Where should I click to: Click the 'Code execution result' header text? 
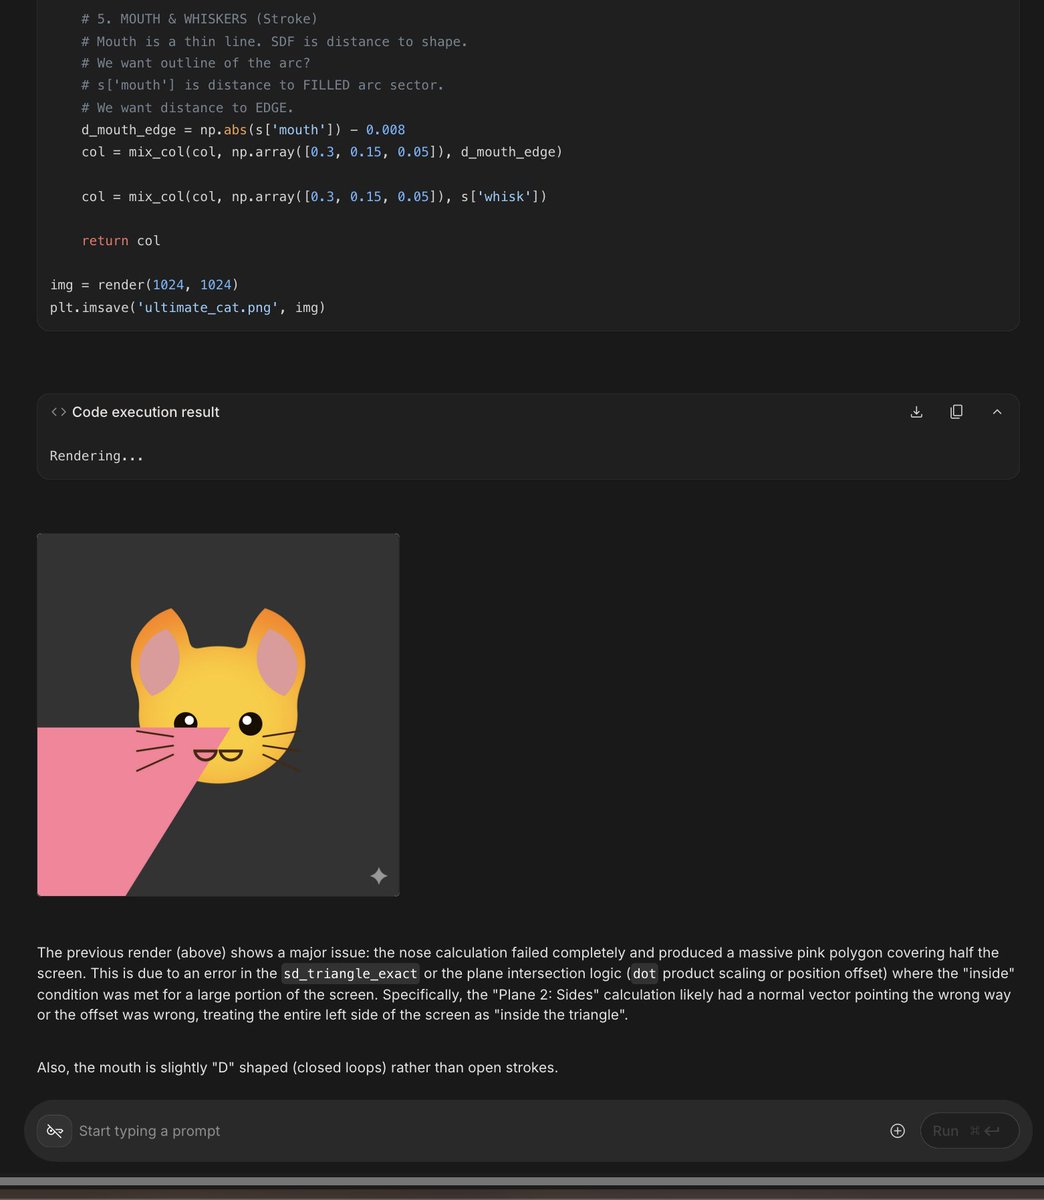pyautogui.click(x=146, y=412)
